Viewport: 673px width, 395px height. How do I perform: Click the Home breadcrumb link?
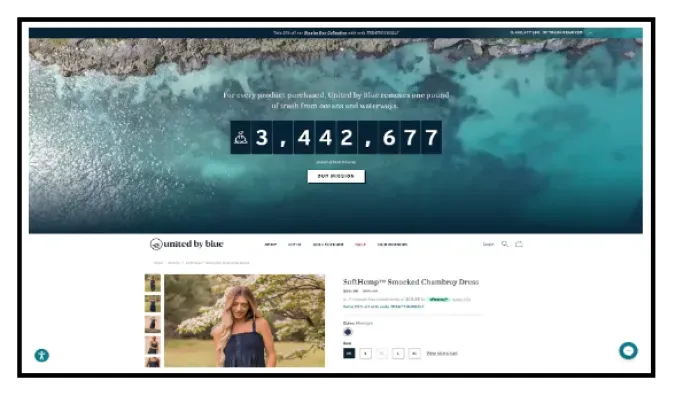[158, 263]
